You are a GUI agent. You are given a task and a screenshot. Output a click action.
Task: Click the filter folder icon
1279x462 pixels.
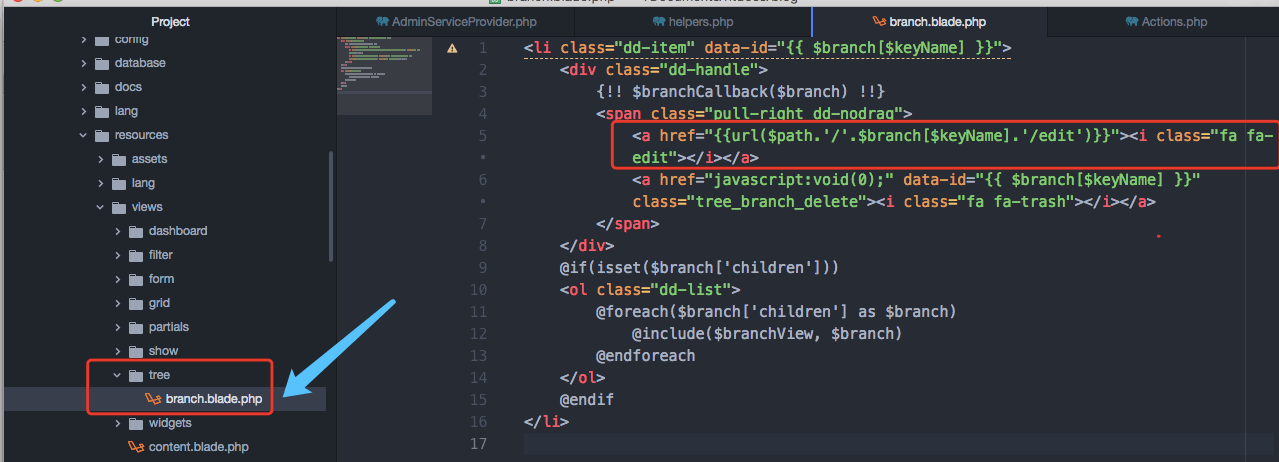[136, 255]
